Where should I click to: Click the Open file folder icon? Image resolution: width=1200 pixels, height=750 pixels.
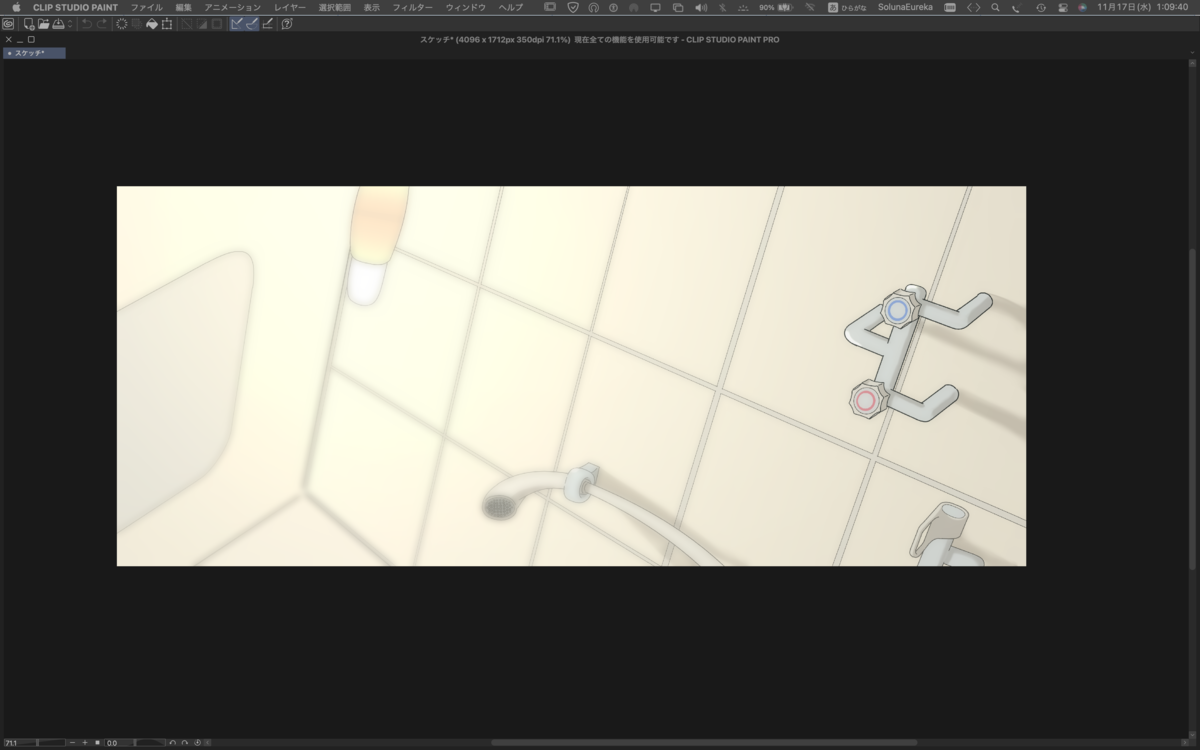pyautogui.click(x=44, y=24)
